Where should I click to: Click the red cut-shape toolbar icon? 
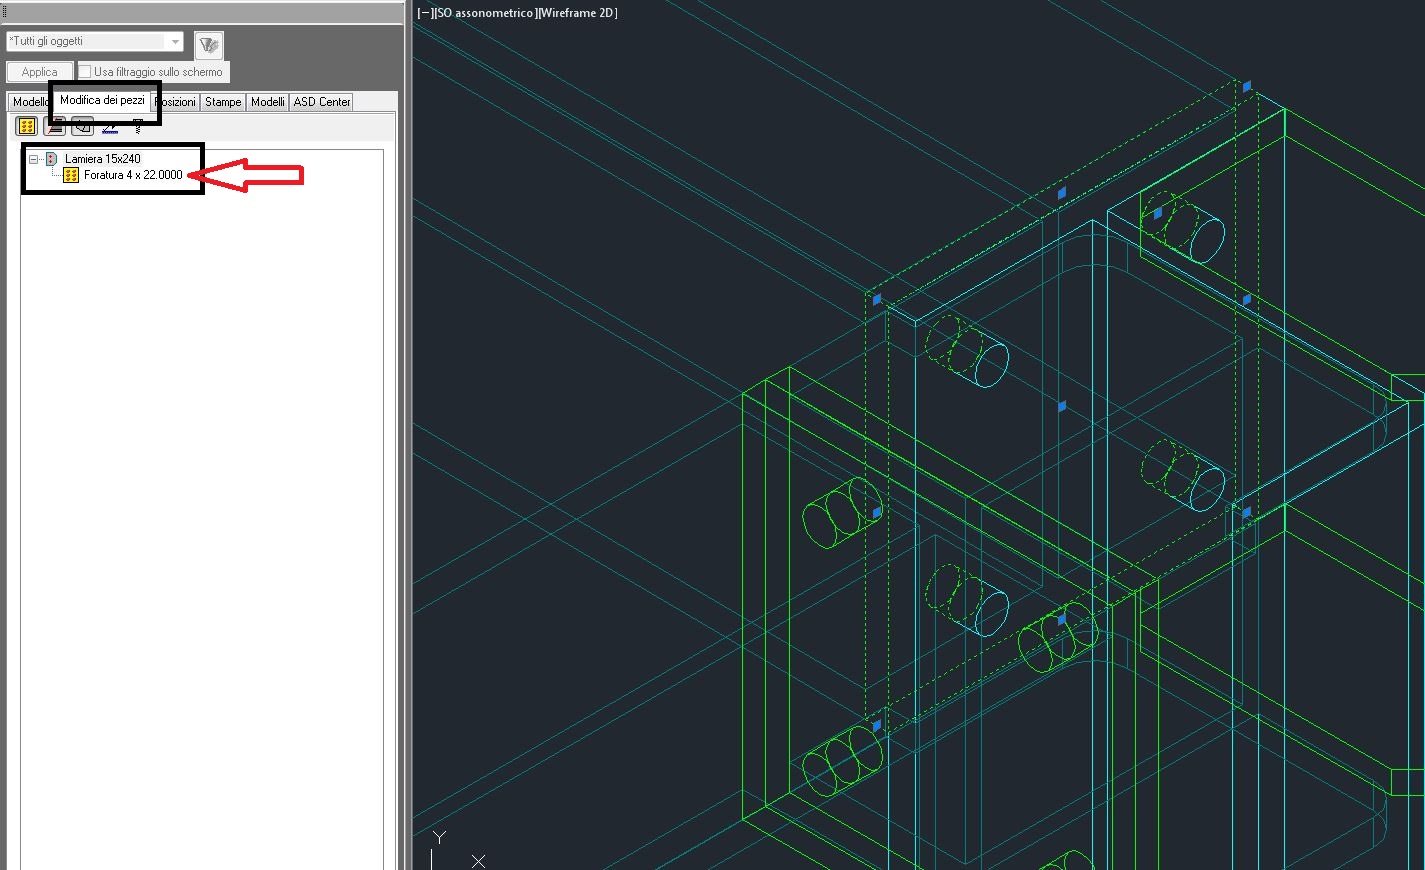(55, 126)
